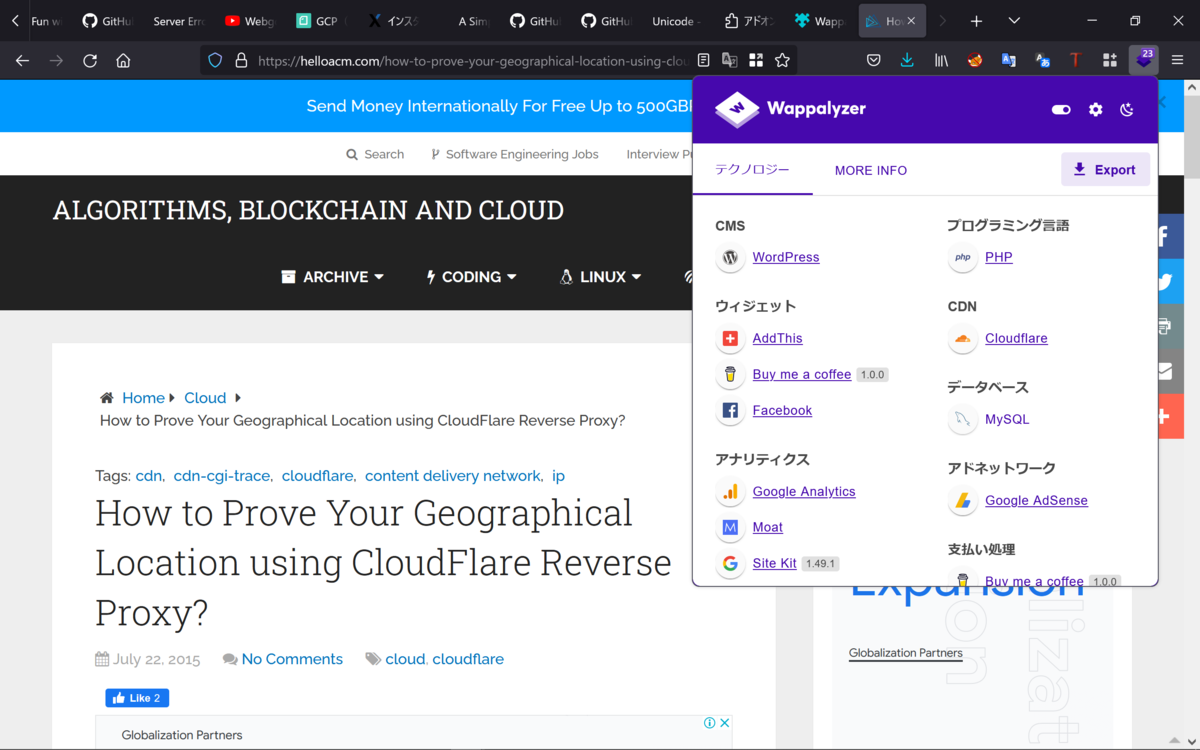Save page to Pocket
Image resolution: width=1200 pixels, height=750 pixels.
pos(874,60)
